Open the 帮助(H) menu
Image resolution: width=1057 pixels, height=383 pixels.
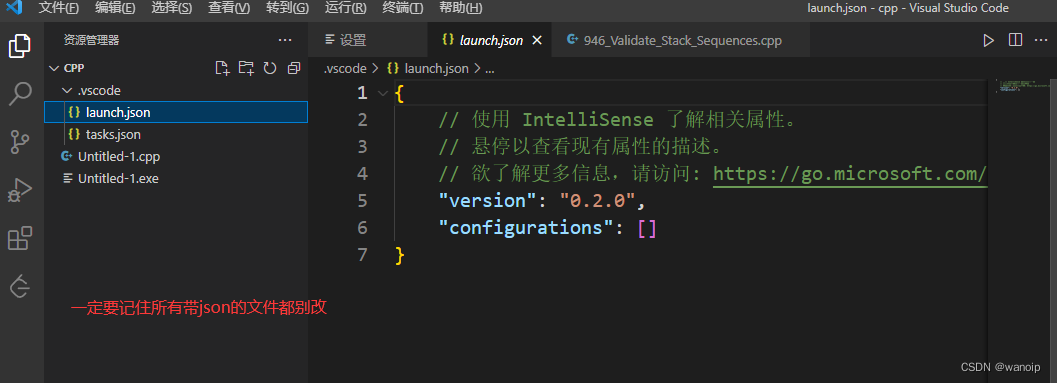(460, 8)
